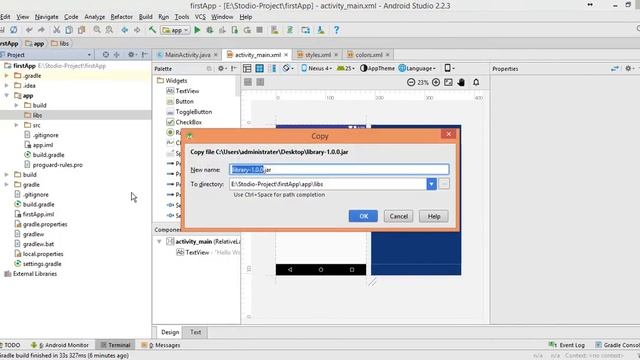Open Event Log
The height and width of the screenshot is (360, 640).
567,345
